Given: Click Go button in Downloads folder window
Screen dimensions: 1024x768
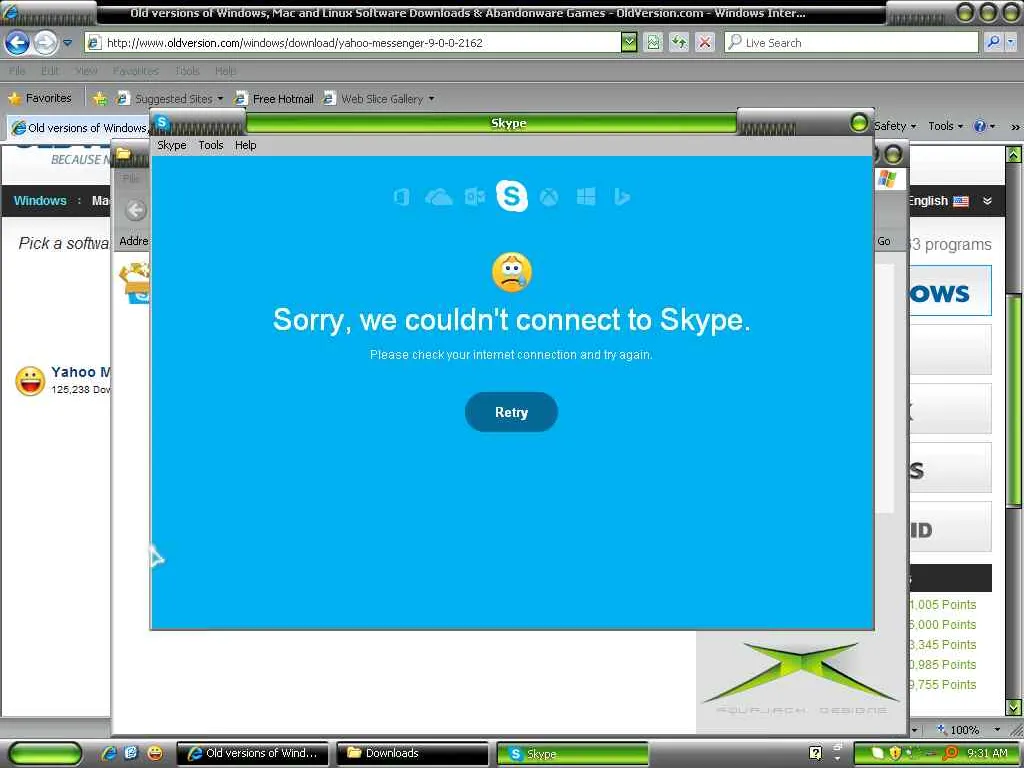Looking at the screenshot, I should 884,241.
